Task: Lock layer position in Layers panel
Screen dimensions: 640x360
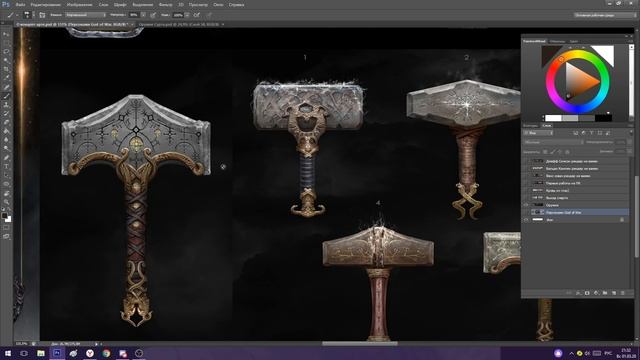Action: [560, 152]
